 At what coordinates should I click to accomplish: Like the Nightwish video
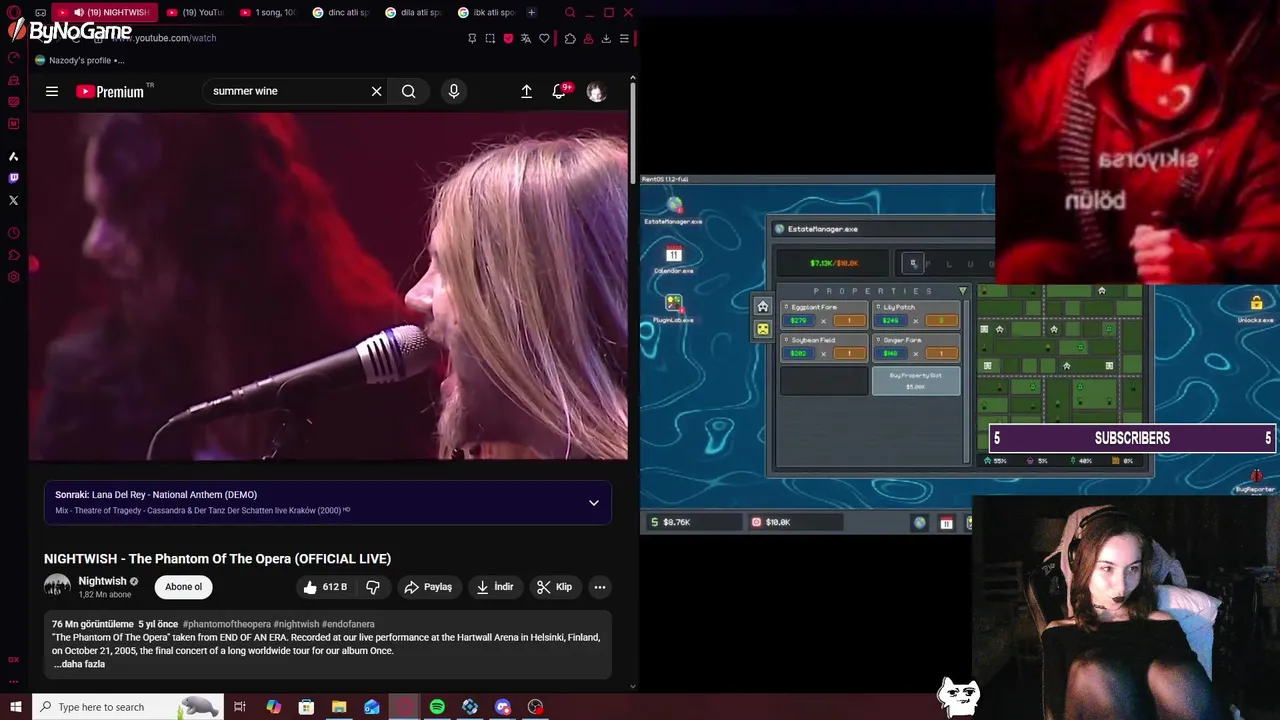pyautogui.click(x=326, y=587)
